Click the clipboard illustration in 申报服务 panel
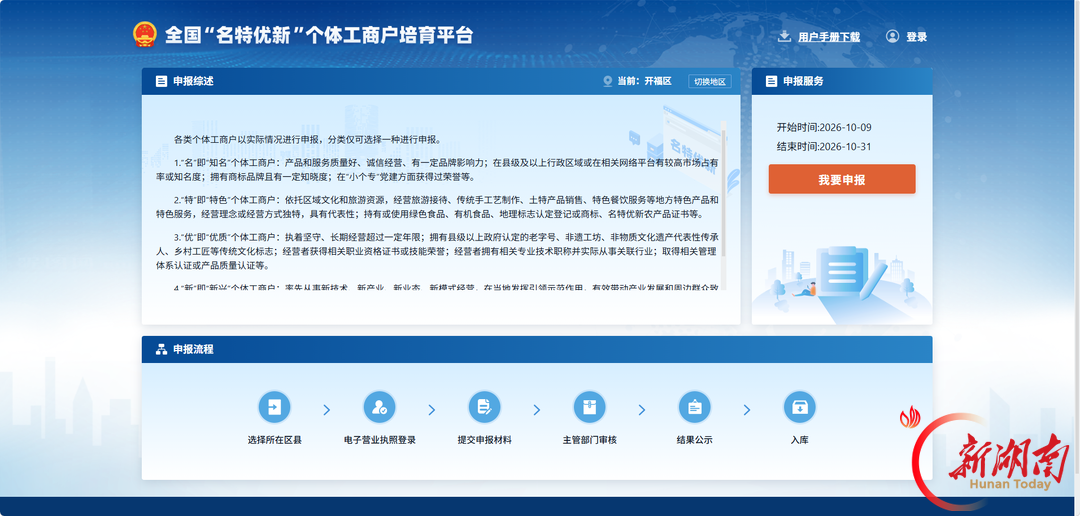Viewport: 1080px width, 516px height. [x=844, y=274]
